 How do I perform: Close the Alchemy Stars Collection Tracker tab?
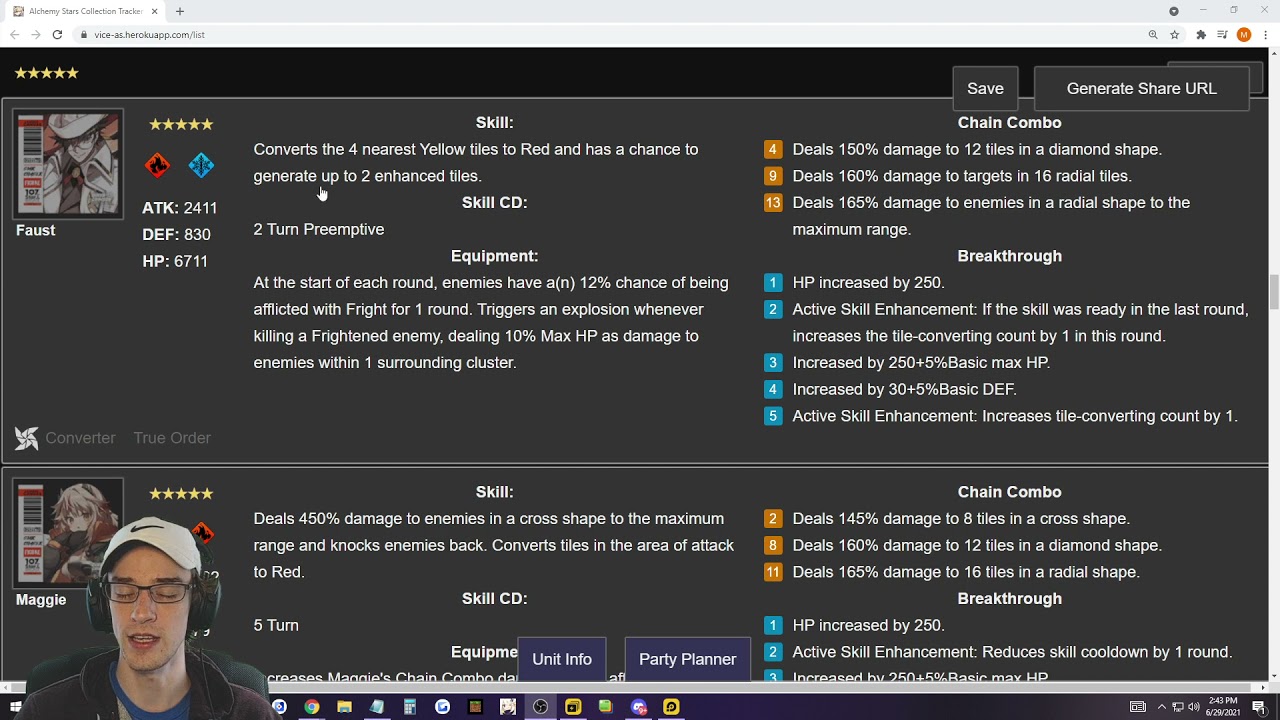tap(155, 11)
